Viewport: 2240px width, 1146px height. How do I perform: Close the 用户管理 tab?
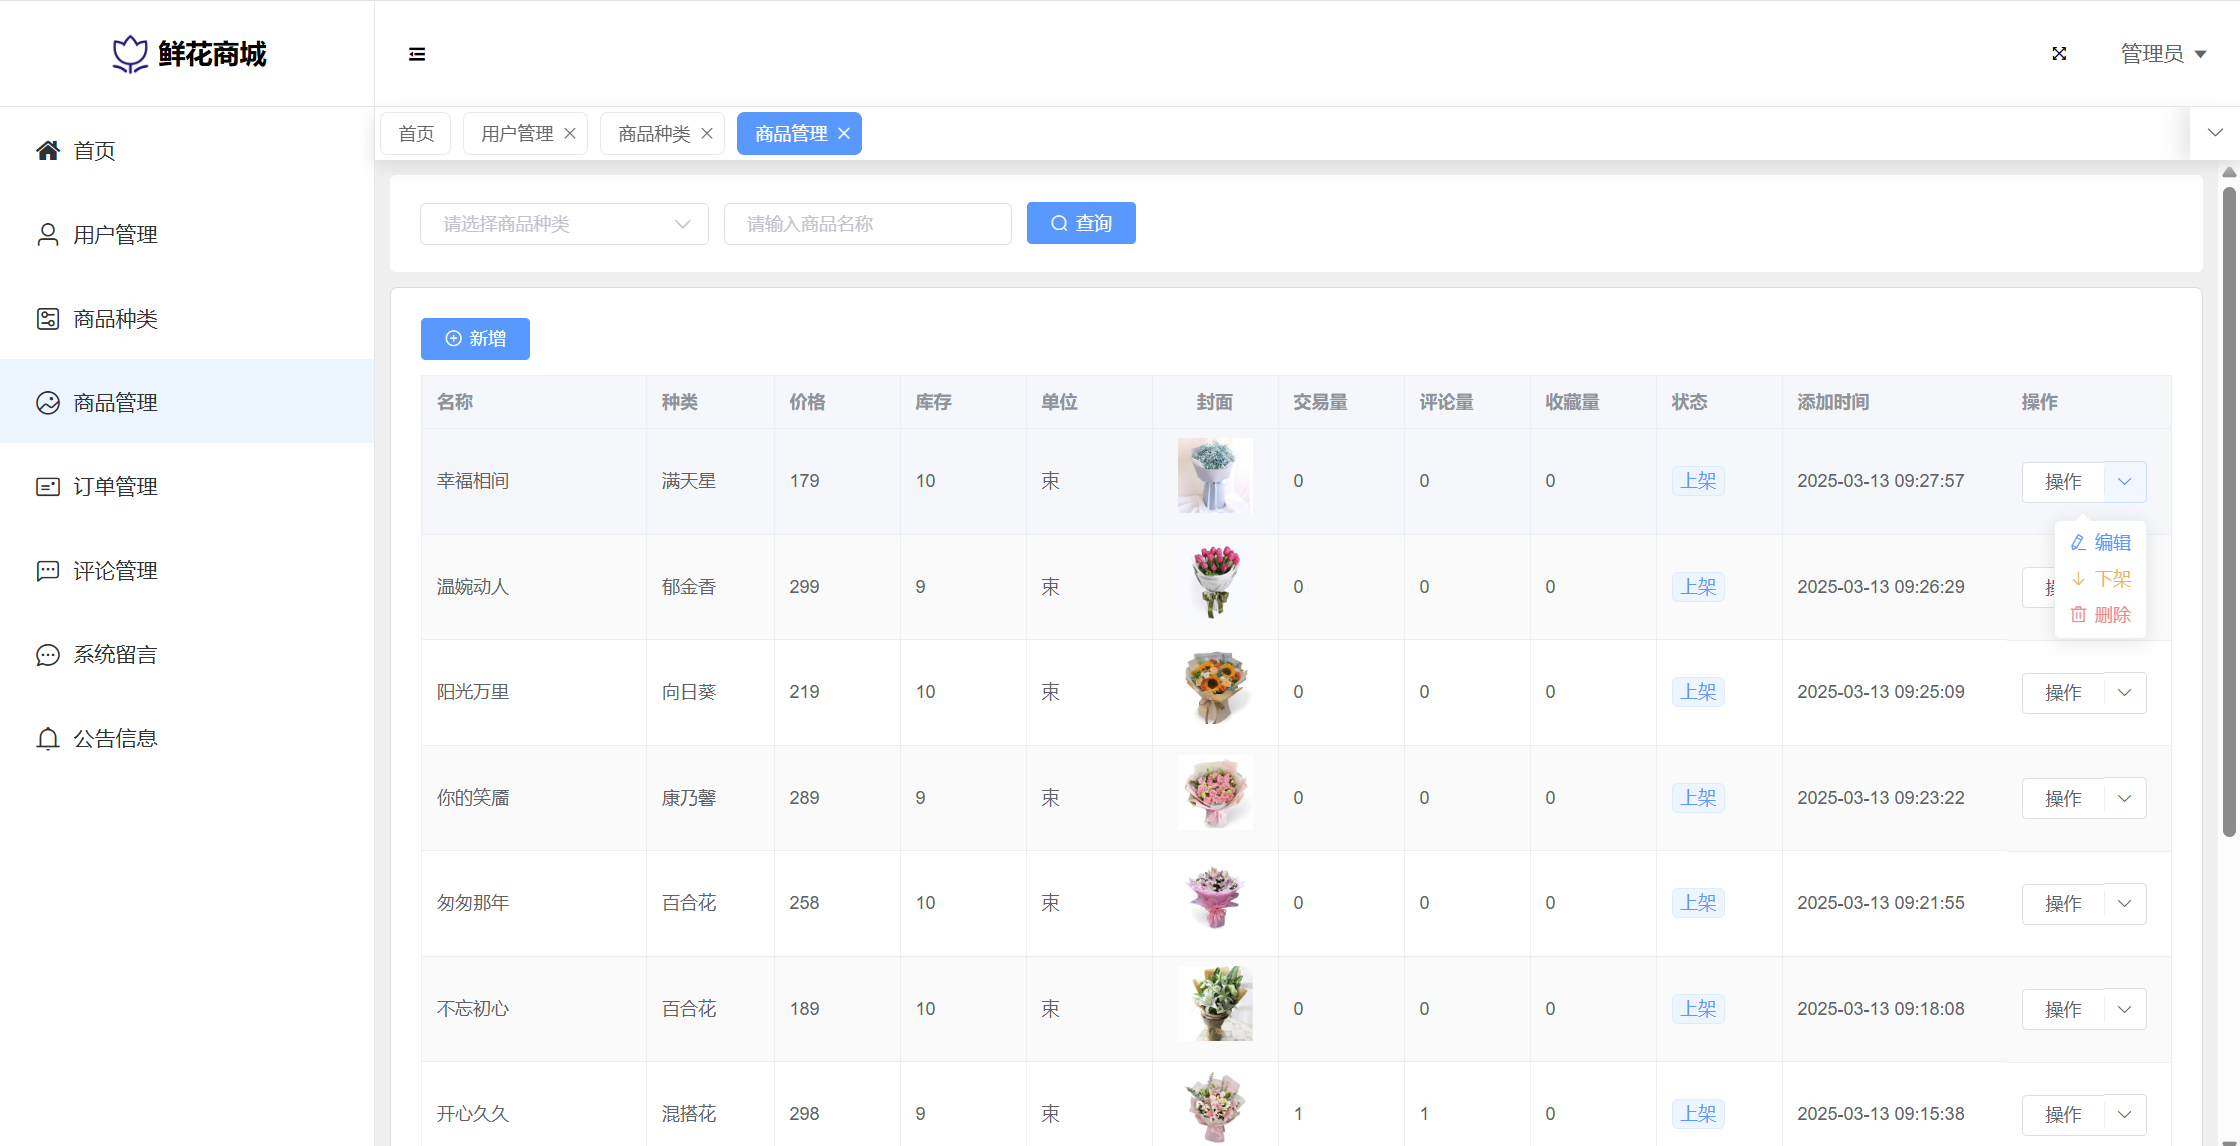(x=570, y=134)
